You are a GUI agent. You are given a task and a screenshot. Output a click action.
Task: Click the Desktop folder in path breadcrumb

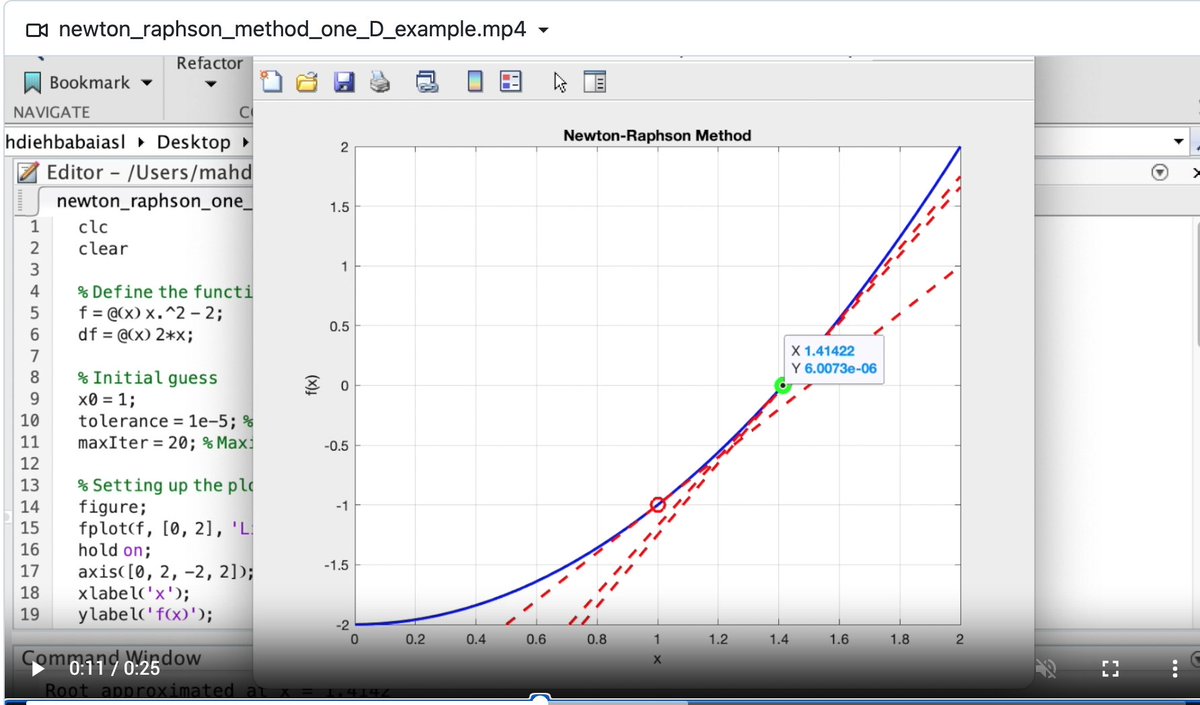(194, 141)
